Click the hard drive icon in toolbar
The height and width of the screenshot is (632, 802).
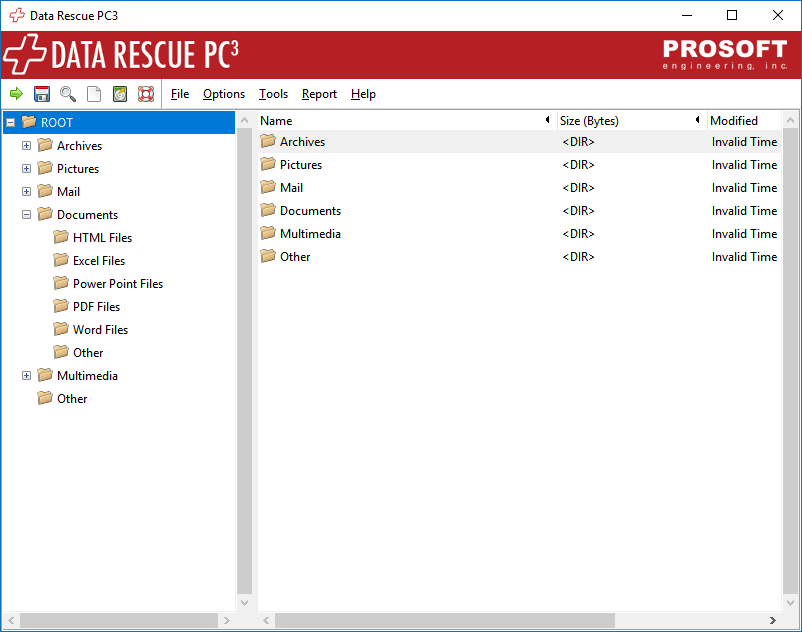pyautogui.click(x=120, y=94)
